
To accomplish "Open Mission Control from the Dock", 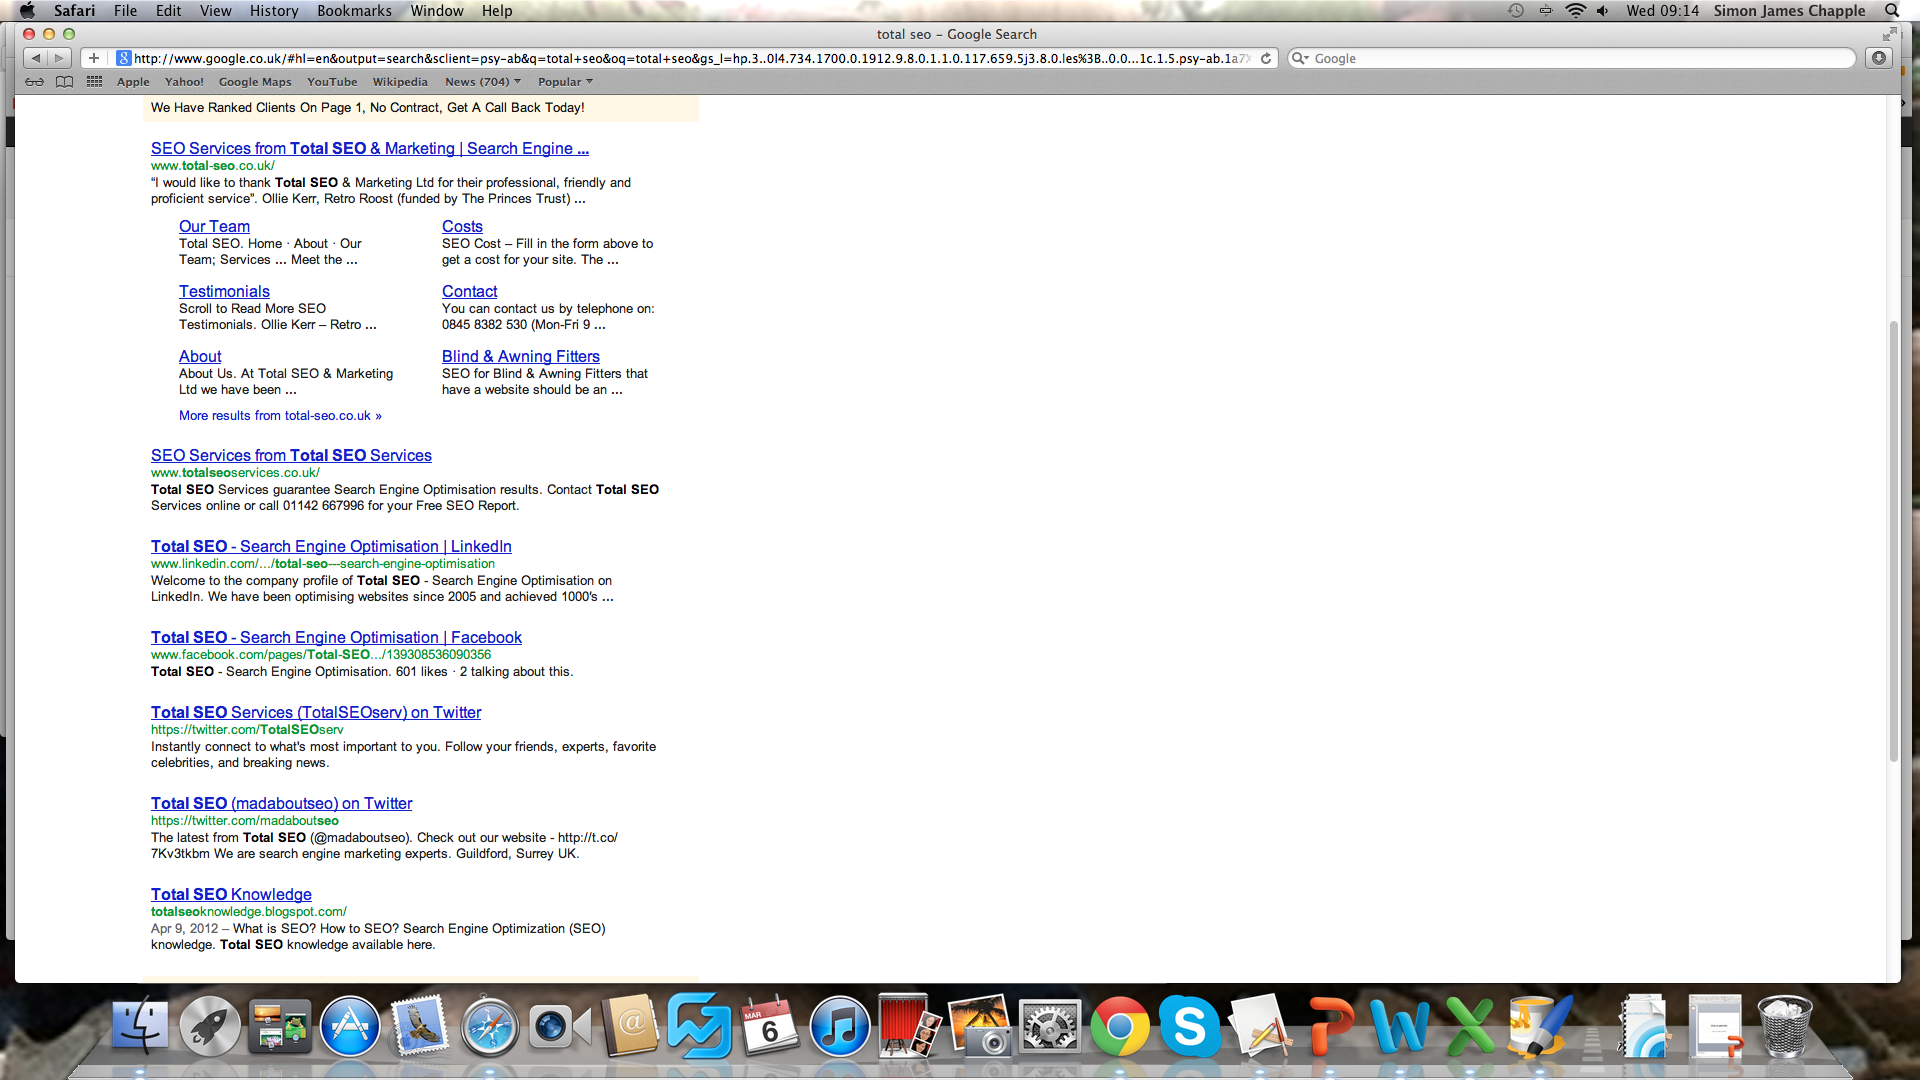I will 280,1026.
